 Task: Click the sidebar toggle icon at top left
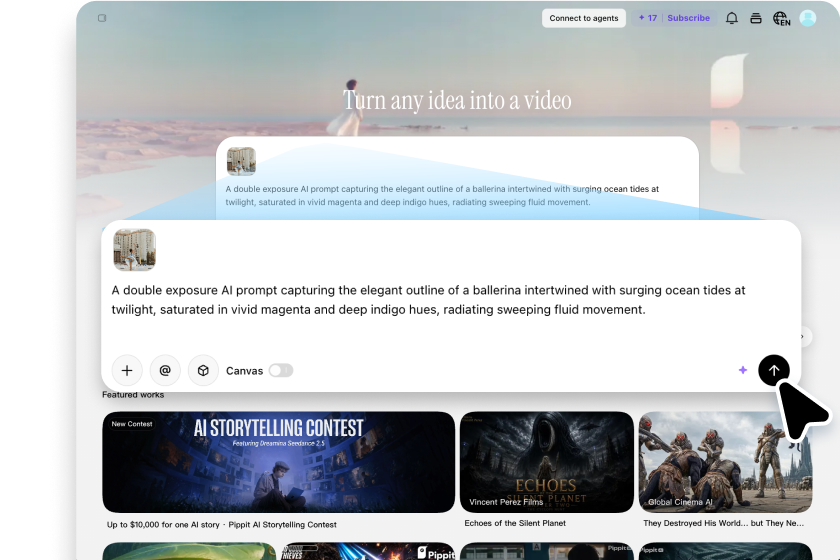(x=102, y=18)
